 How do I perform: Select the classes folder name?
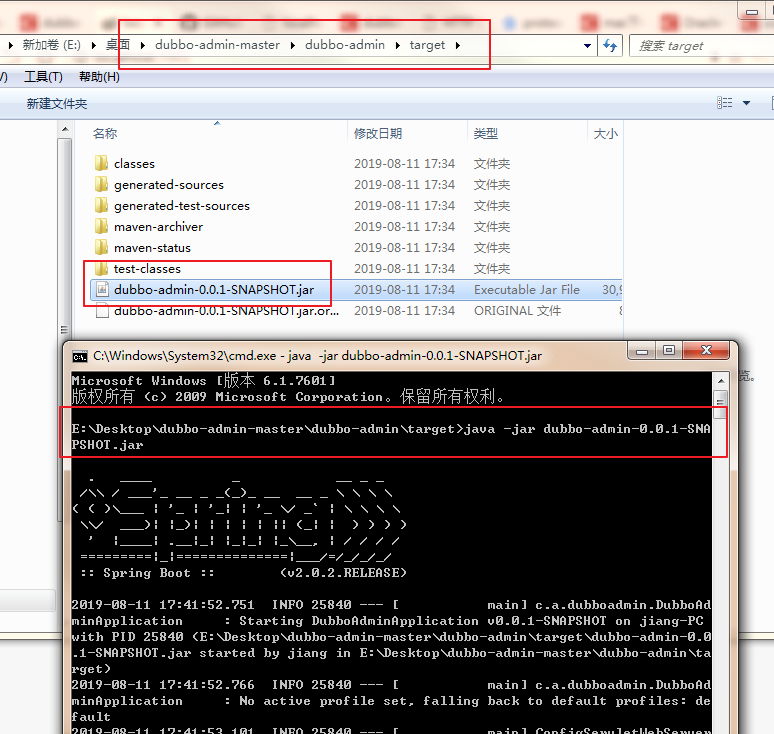click(x=134, y=163)
